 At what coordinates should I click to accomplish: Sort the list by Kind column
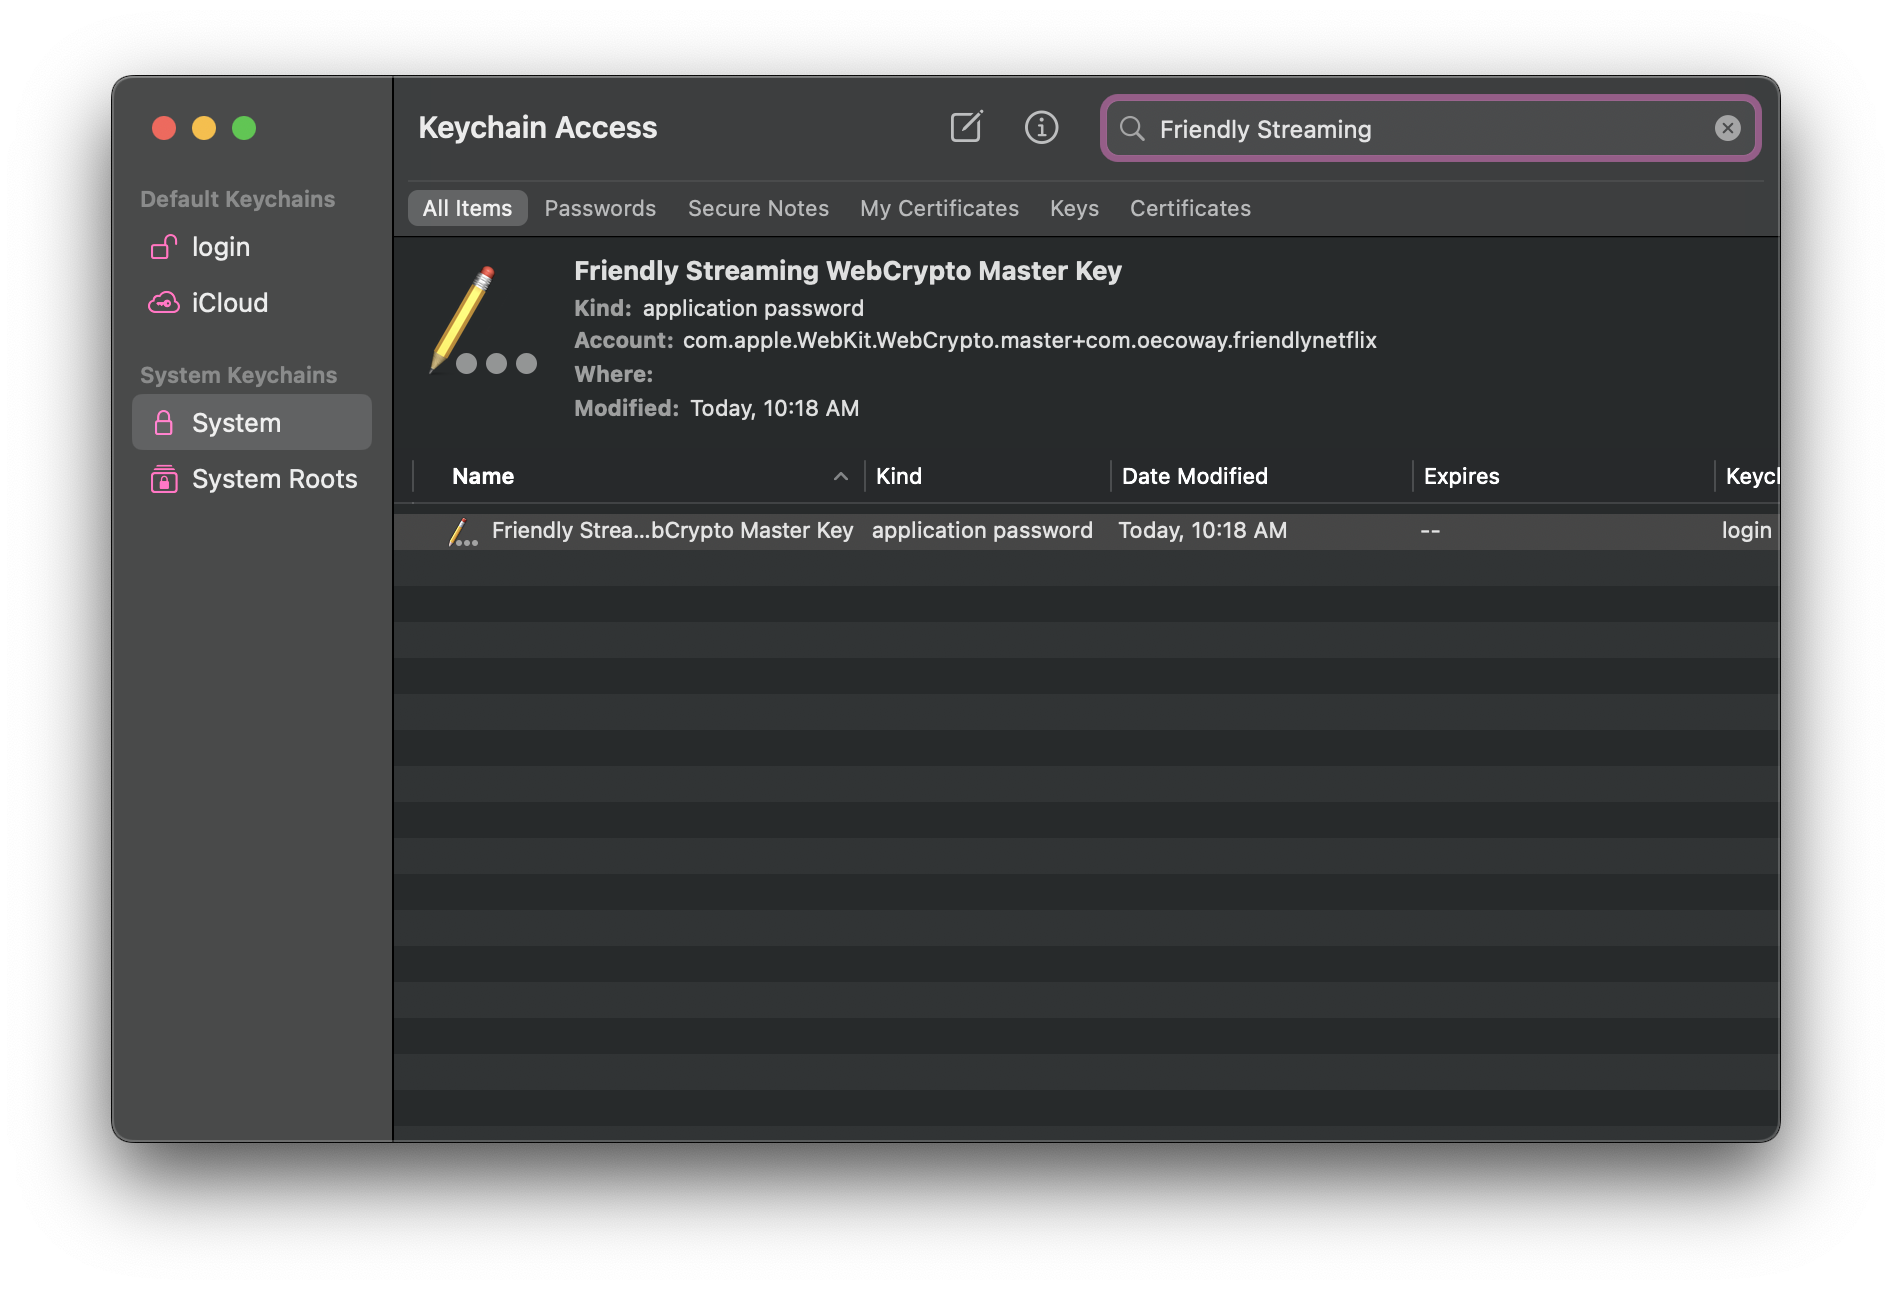click(899, 477)
